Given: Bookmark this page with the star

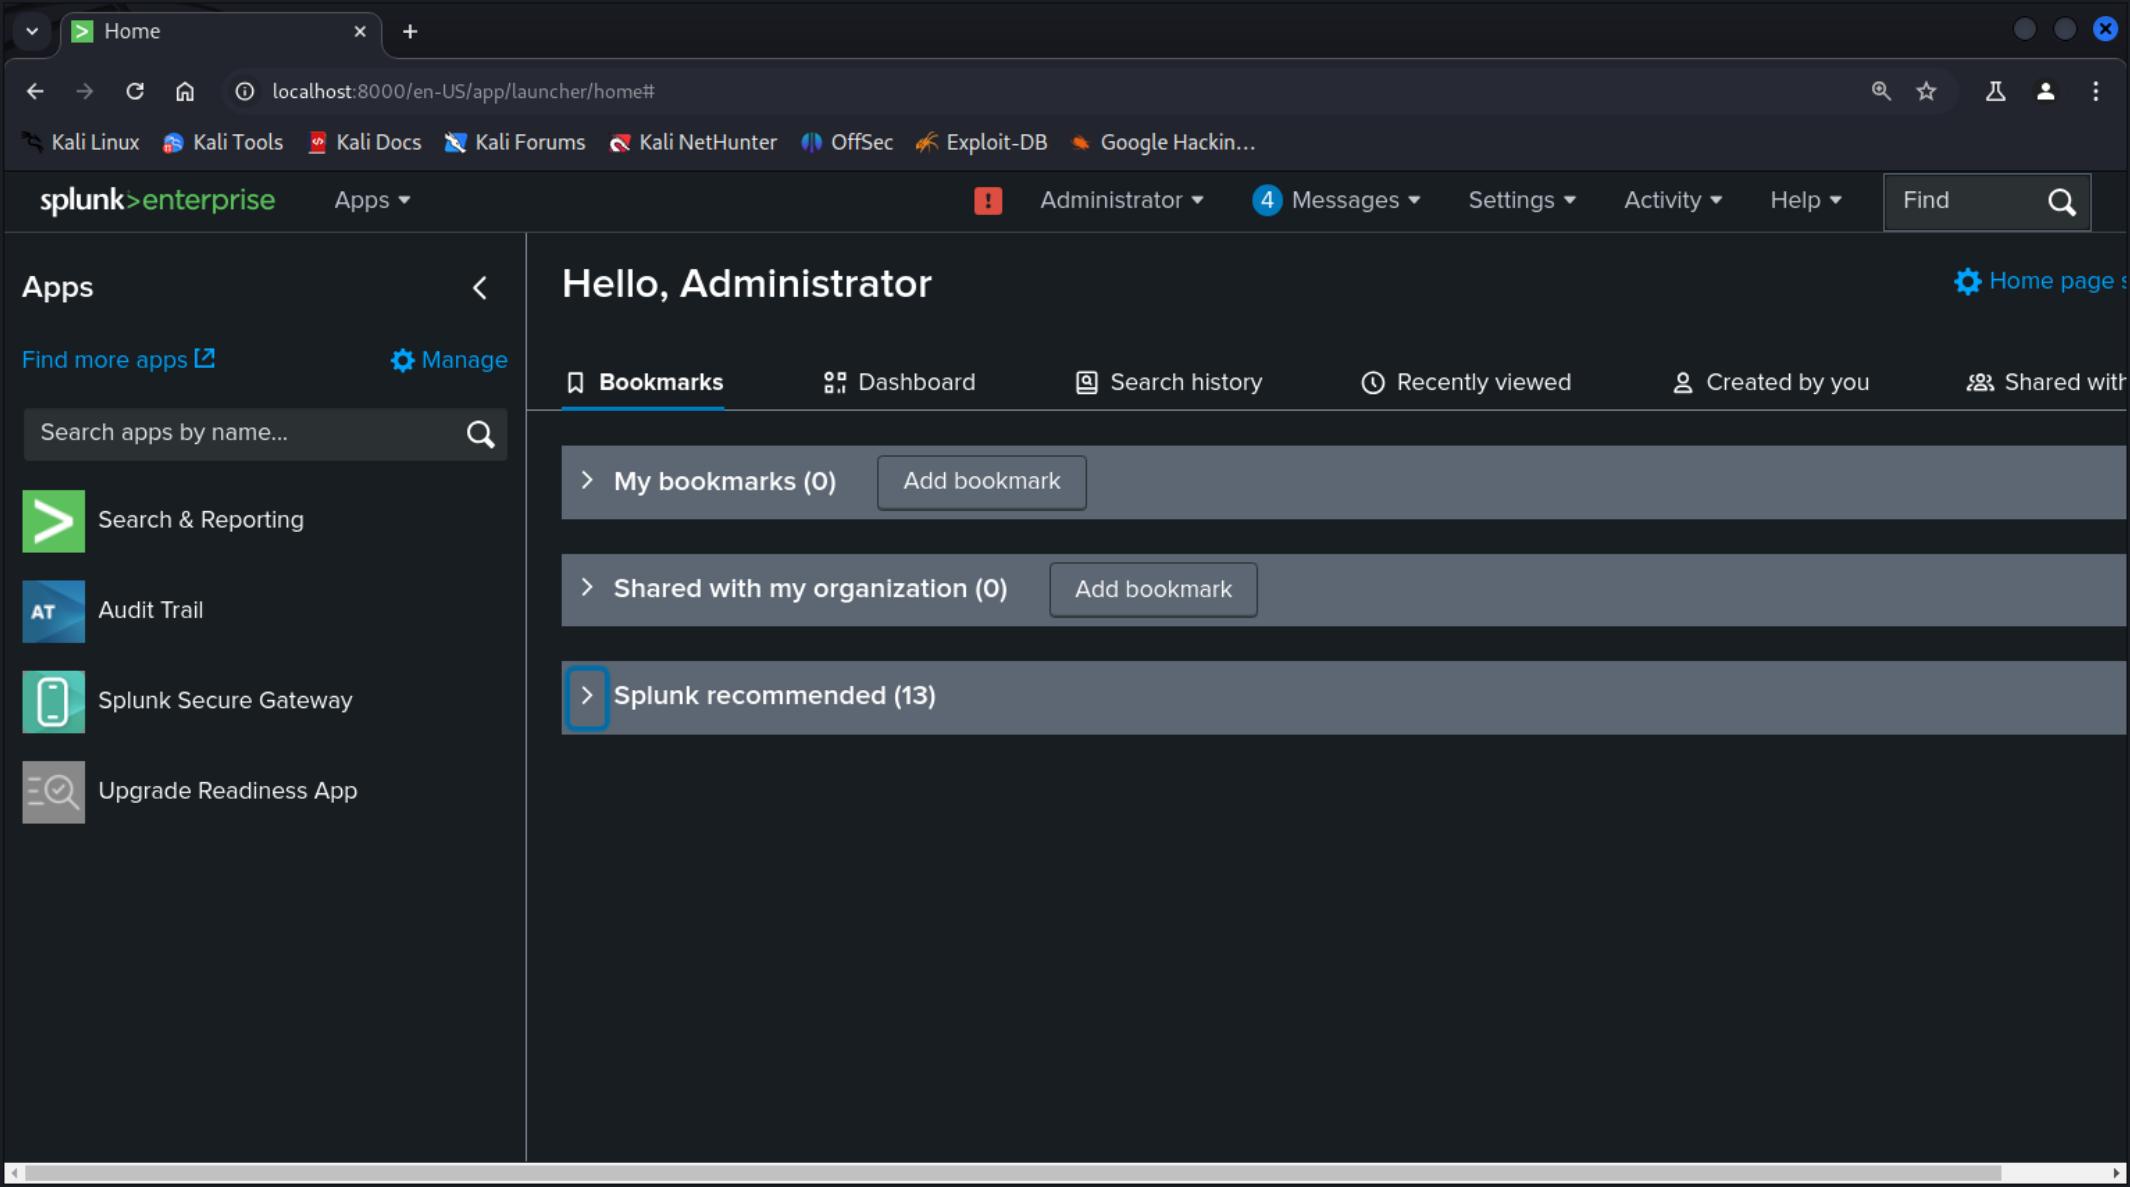Looking at the screenshot, I should [1926, 91].
